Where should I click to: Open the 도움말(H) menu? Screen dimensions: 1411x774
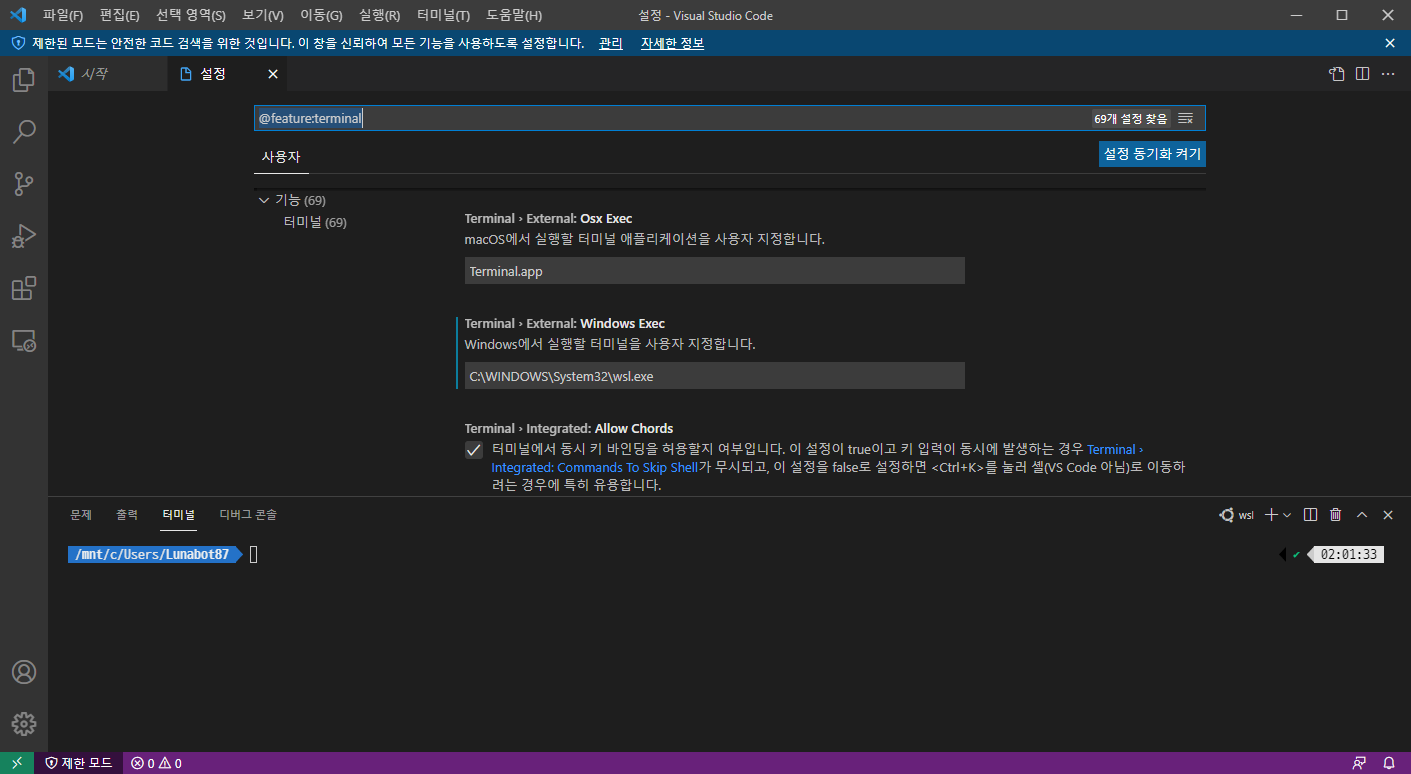514,15
